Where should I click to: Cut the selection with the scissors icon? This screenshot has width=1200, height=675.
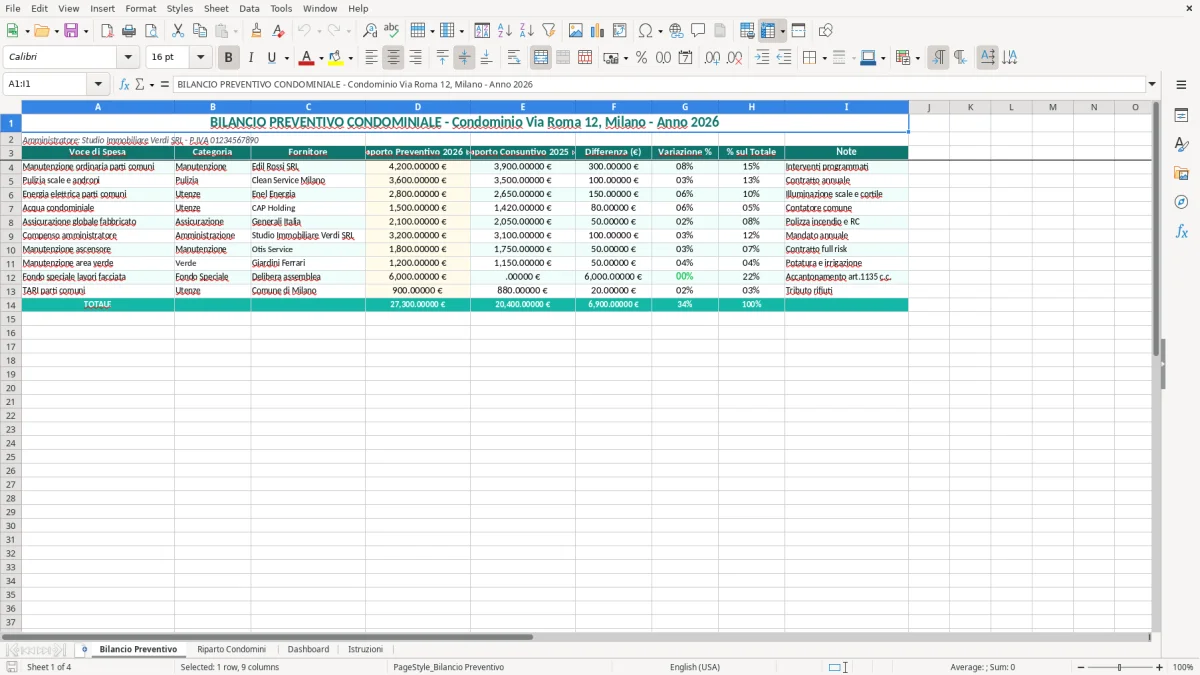click(x=178, y=31)
